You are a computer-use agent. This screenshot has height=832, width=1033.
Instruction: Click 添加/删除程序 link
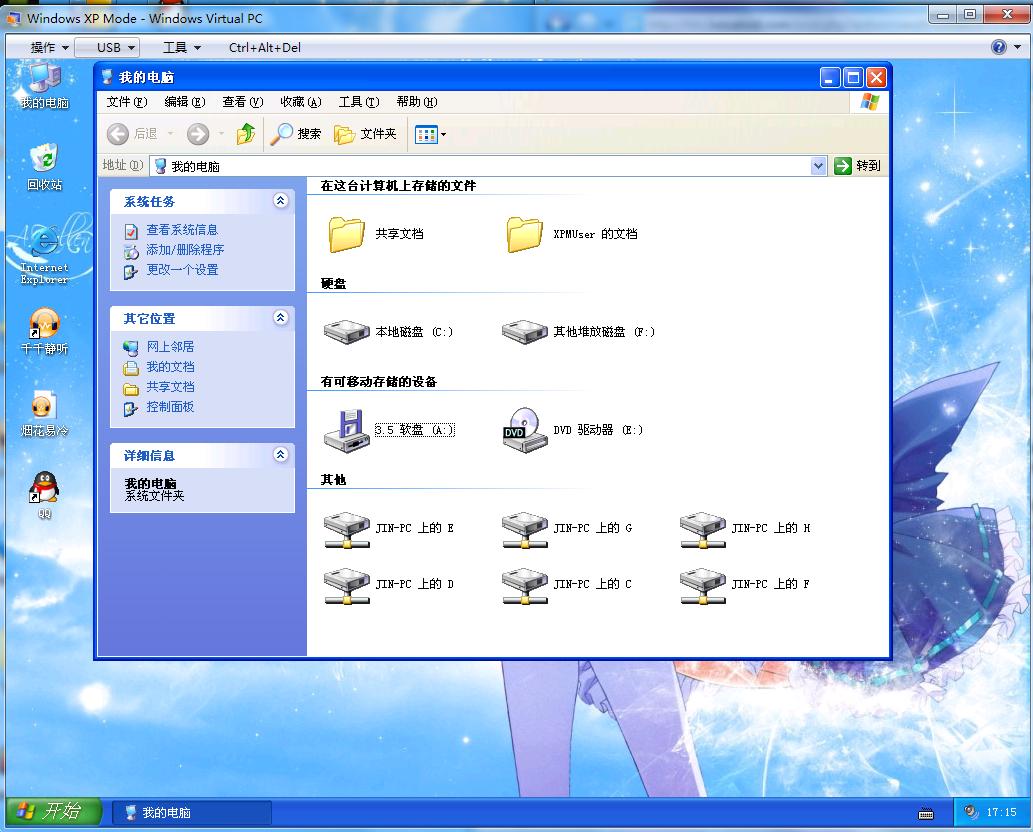(x=185, y=250)
